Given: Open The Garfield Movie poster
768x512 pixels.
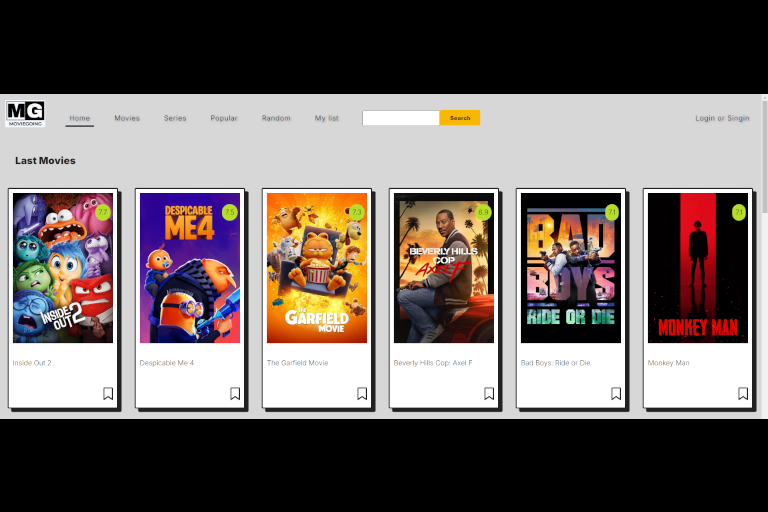Looking at the screenshot, I should pos(317,268).
